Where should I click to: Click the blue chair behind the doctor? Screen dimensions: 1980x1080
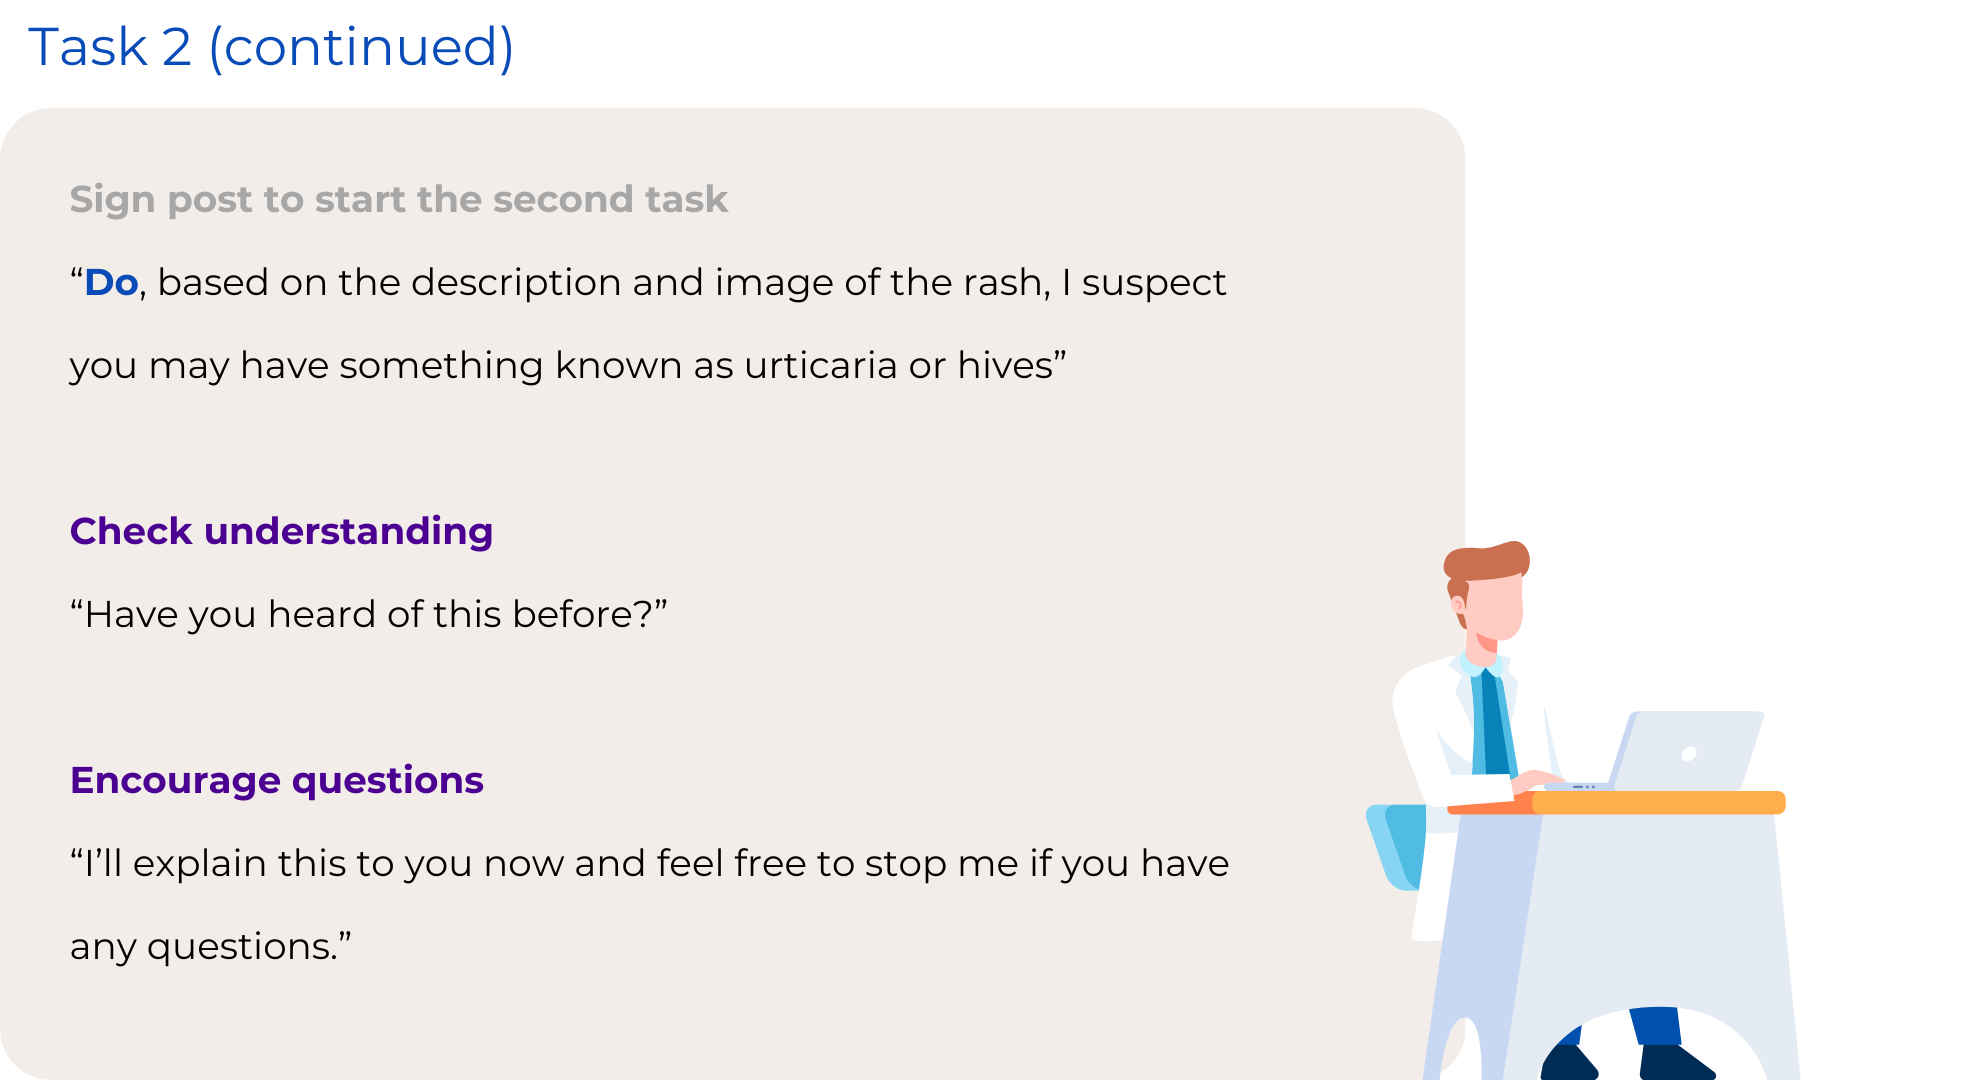[x=1395, y=845]
